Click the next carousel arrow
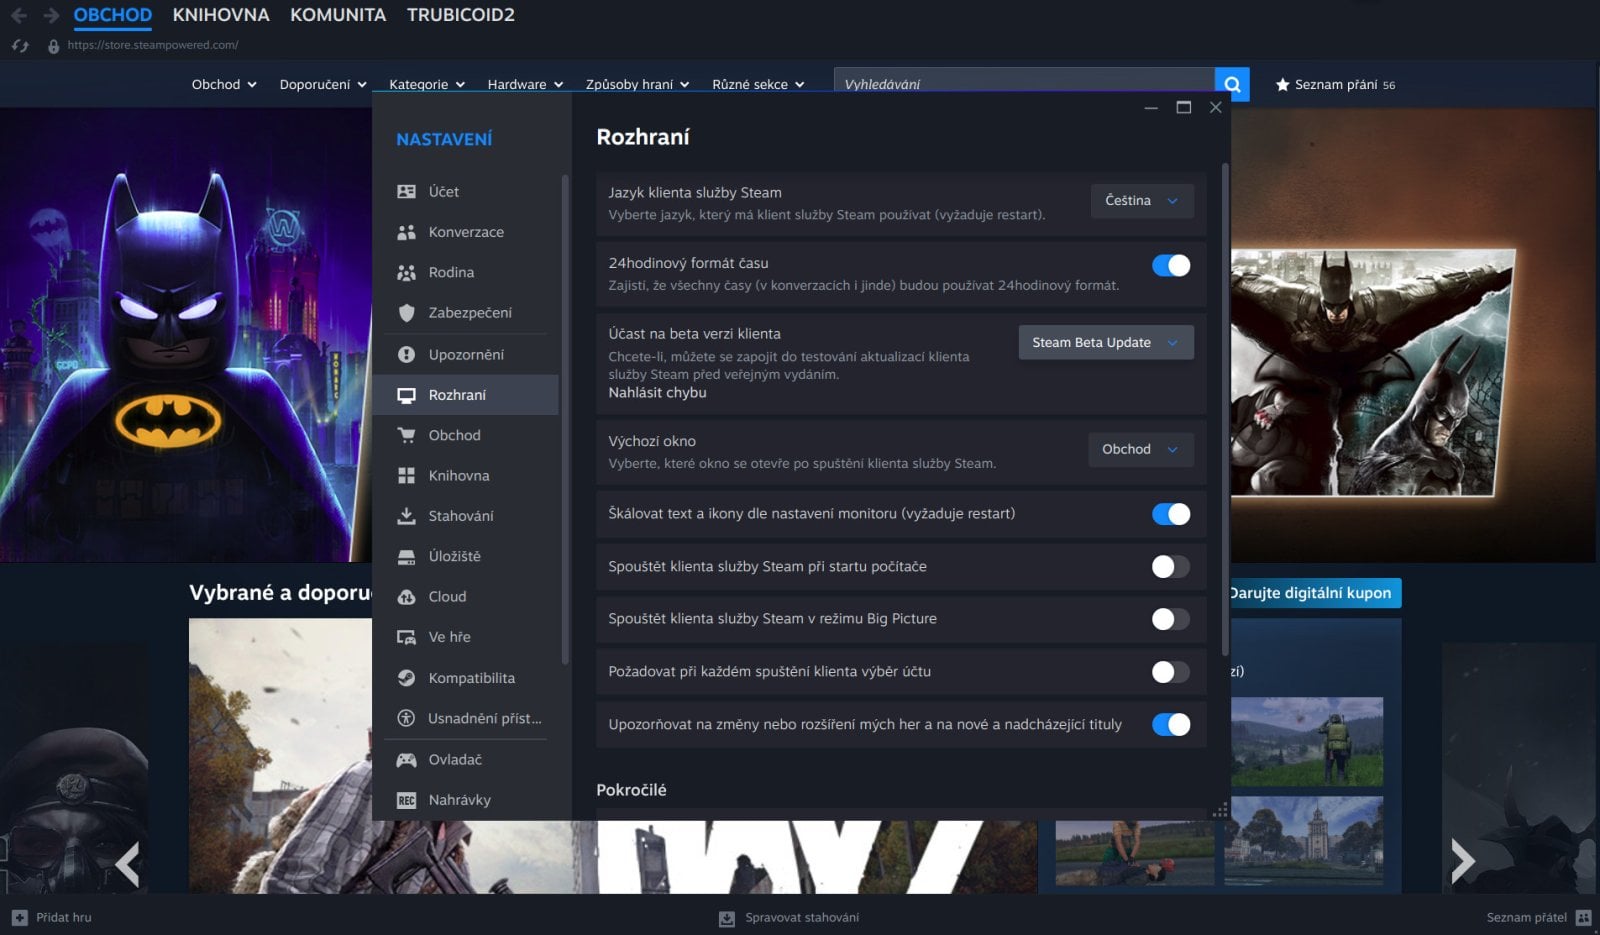 1462,860
